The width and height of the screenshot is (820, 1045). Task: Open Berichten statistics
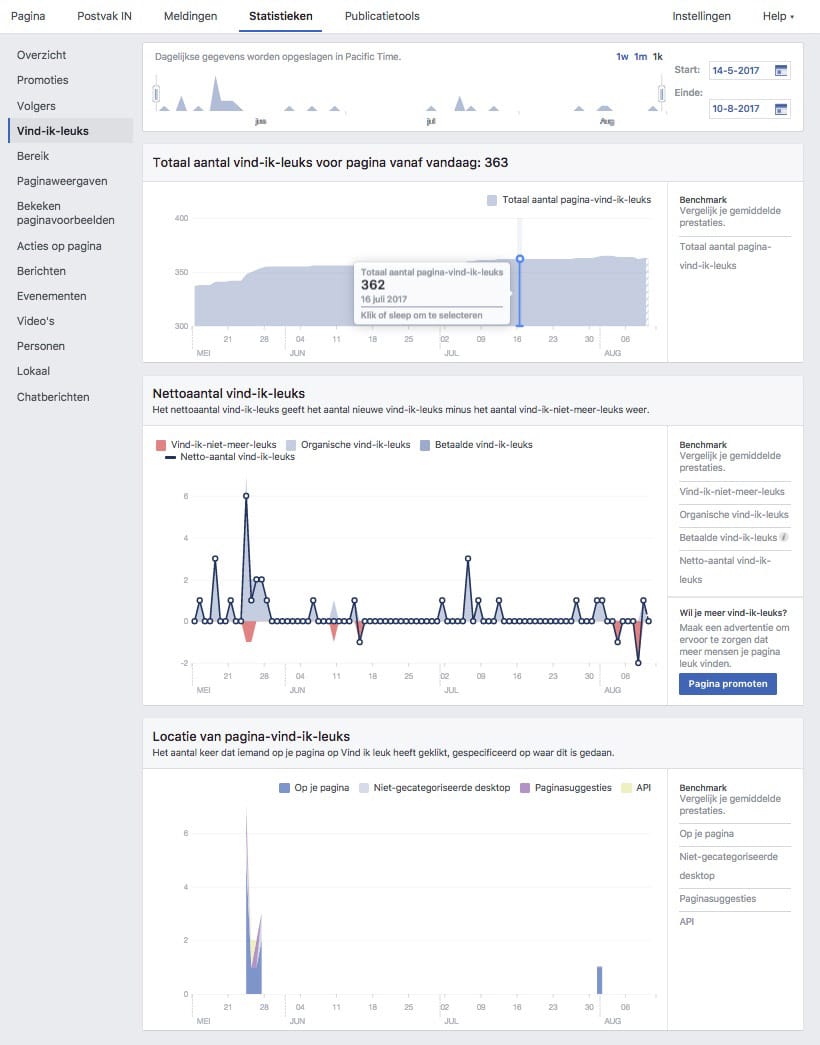coord(41,271)
